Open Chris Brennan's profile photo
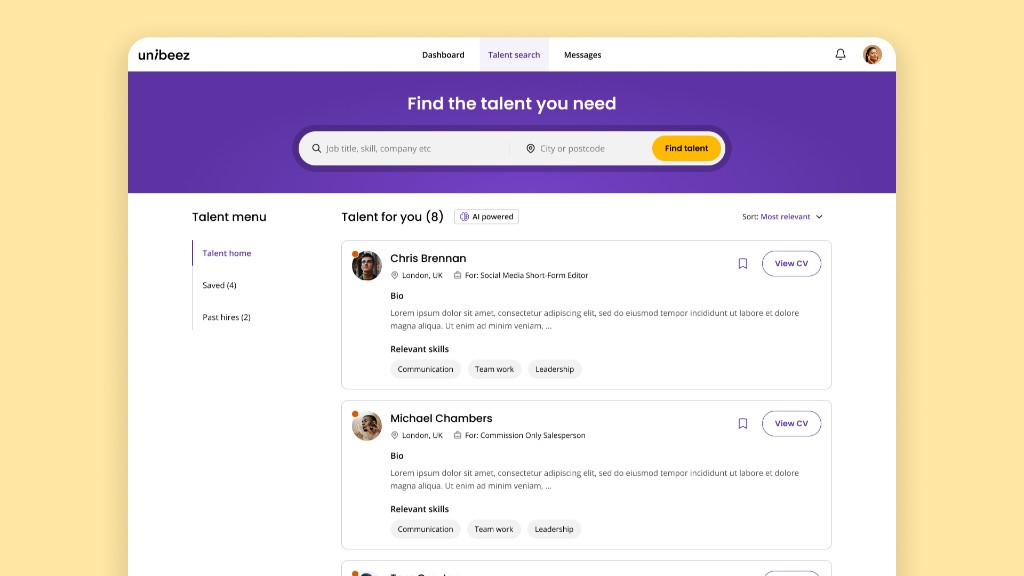The width and height of the screenshot is (1024, 576). 366,265
